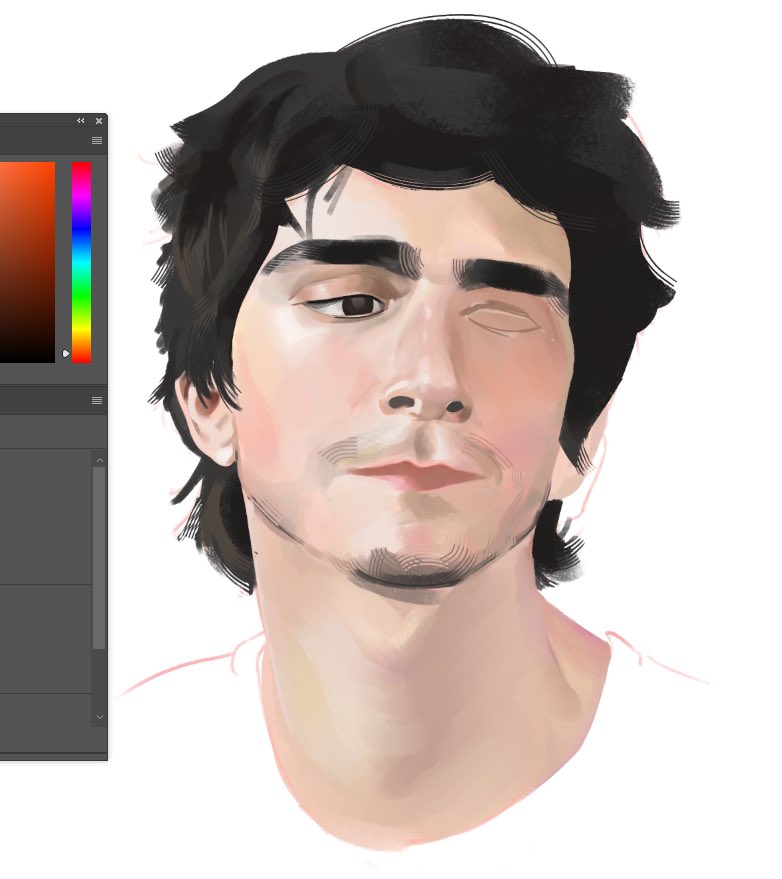Click the vertical scrollbar thumb
The image size is (782, 879).
pos(99,558)
